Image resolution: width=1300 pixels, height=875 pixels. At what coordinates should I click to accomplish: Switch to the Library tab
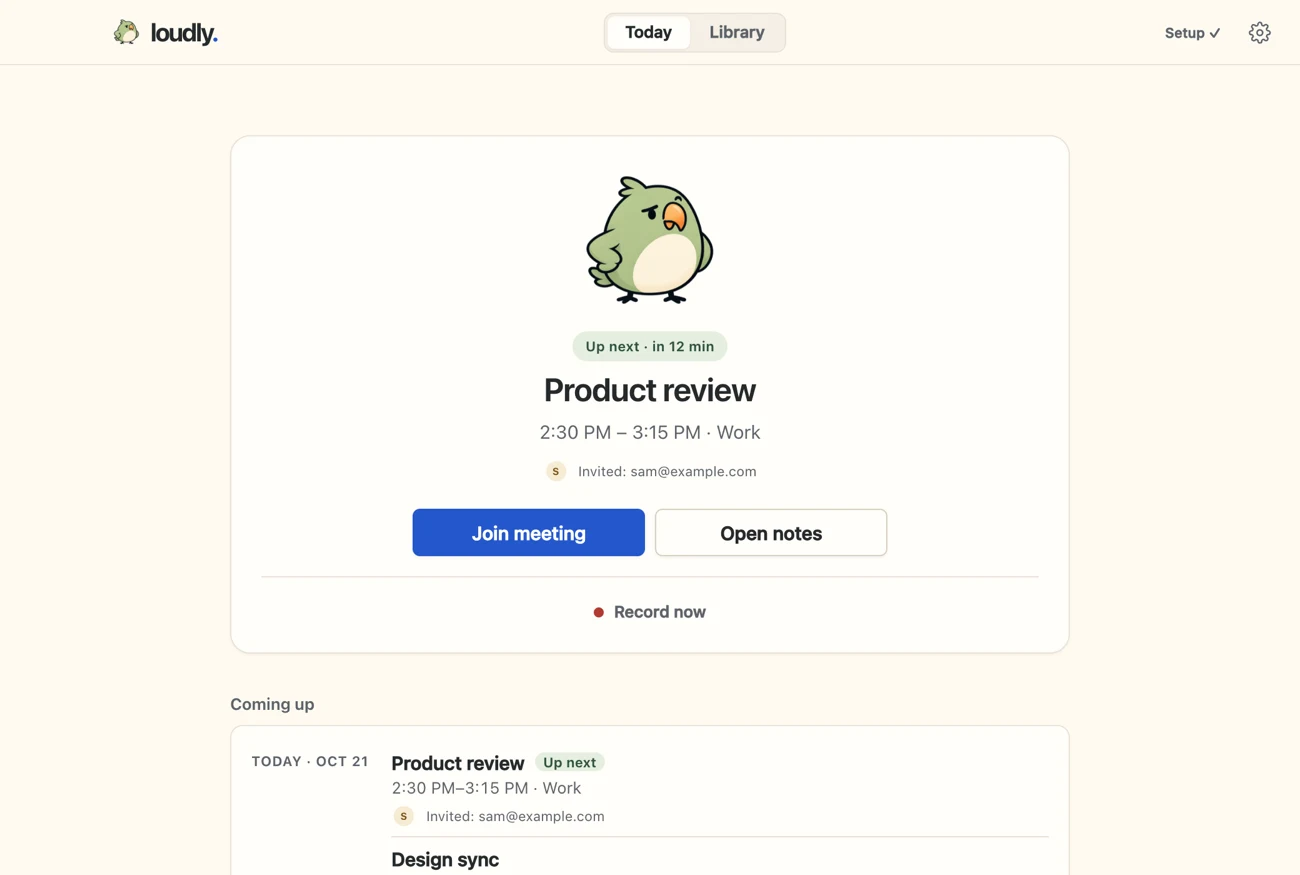pos(737,32)
